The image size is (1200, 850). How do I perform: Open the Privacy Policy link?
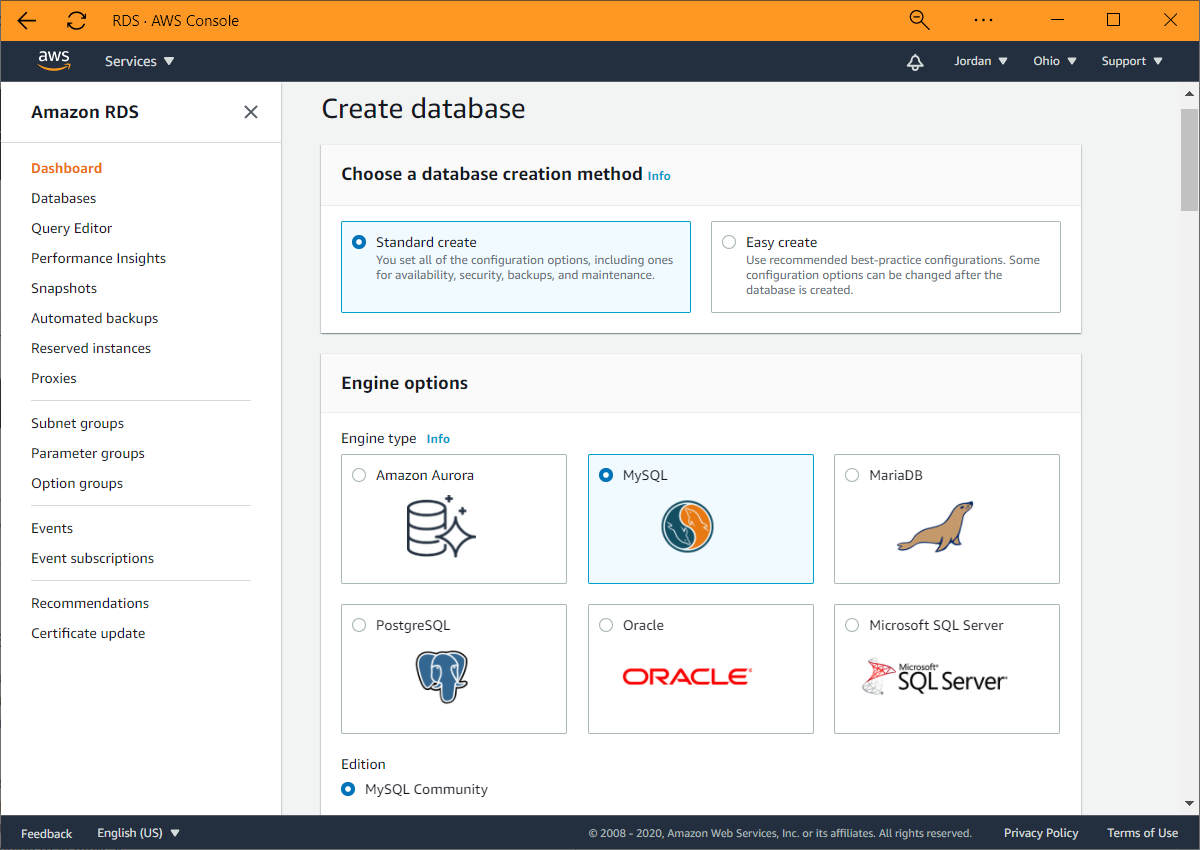(1041, 833)
